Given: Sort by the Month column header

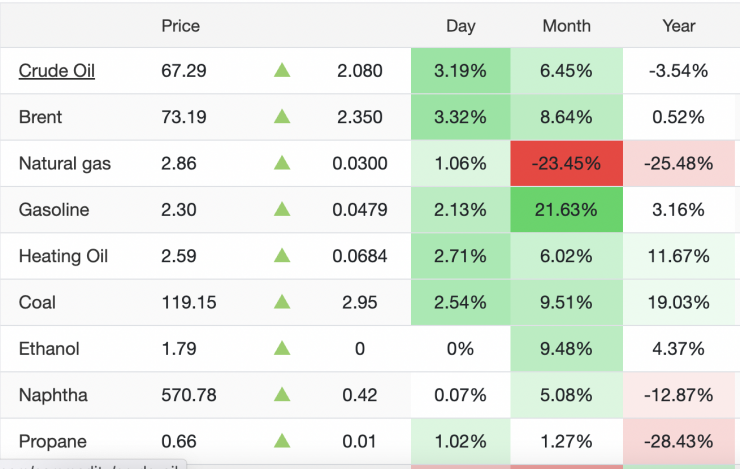Looking at the screenshot, I should [x=566, y=26].
